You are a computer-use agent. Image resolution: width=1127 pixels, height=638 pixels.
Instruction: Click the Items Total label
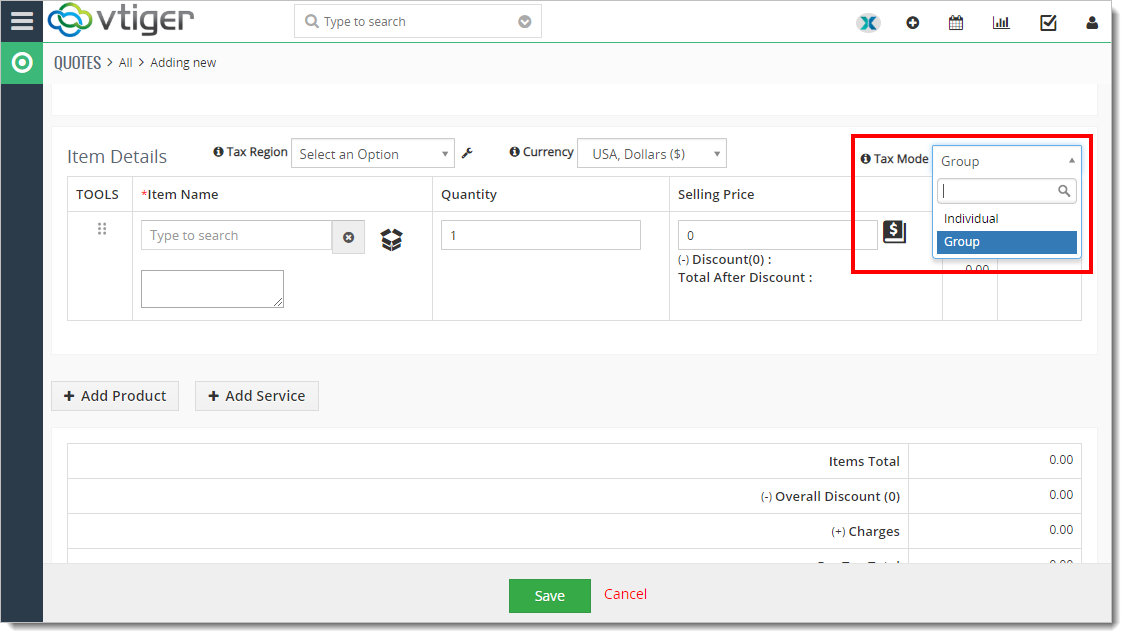coord(864,461)
